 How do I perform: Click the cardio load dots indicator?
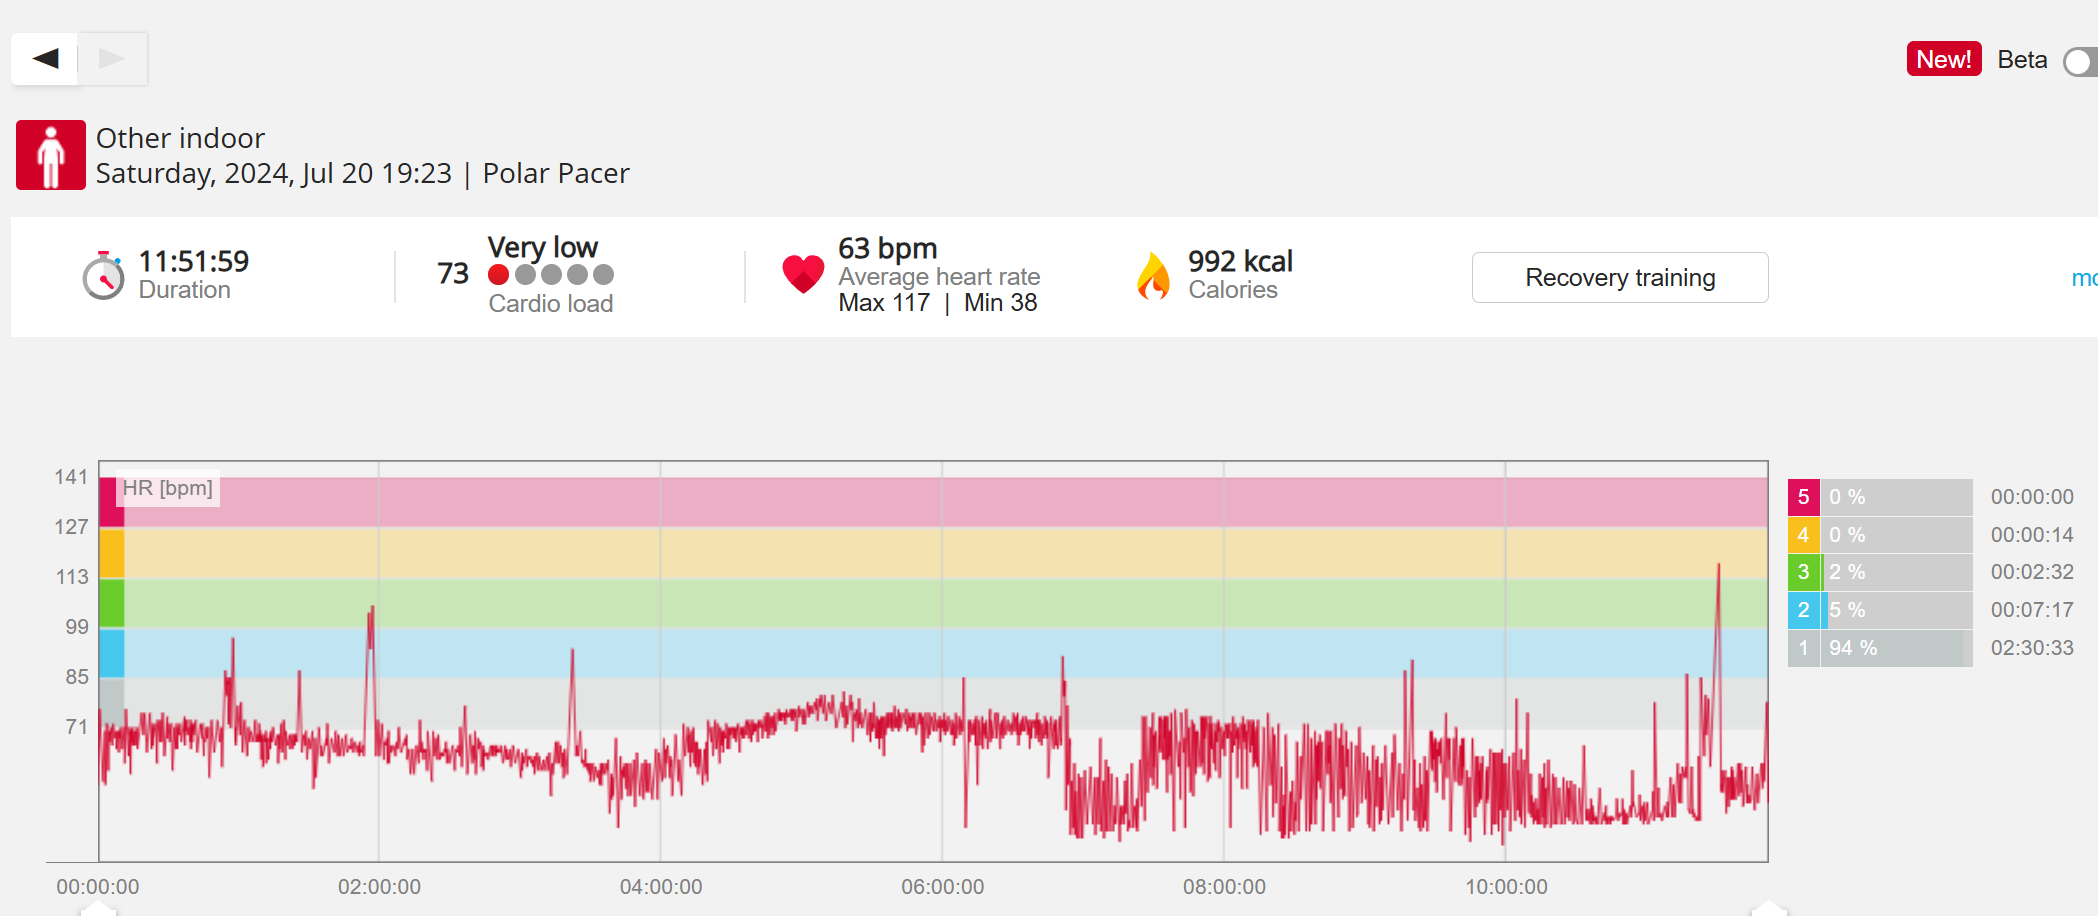(551, 275)
